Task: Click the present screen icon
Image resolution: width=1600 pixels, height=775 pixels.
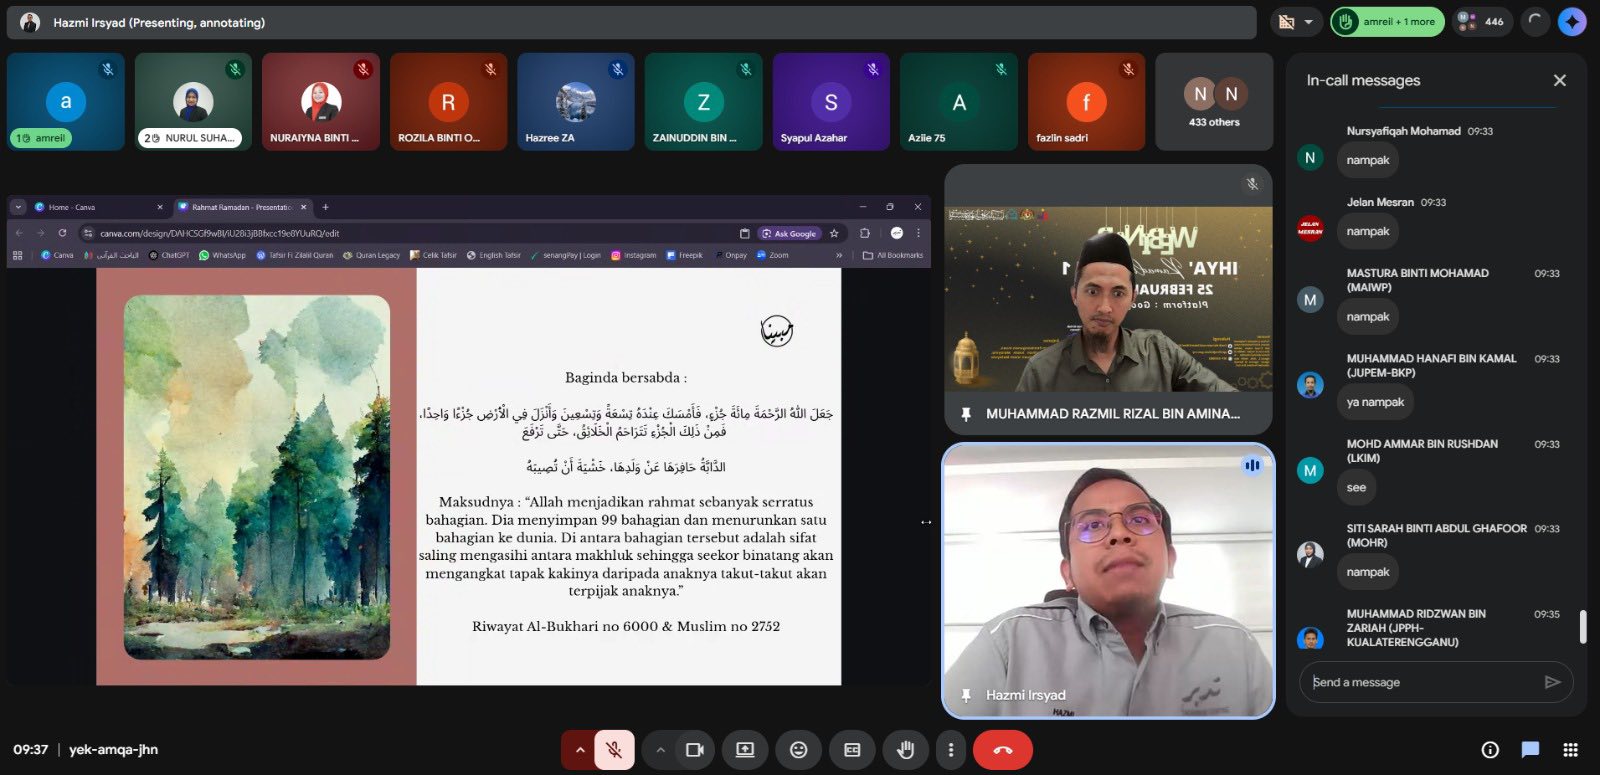Action: [745, 750]
